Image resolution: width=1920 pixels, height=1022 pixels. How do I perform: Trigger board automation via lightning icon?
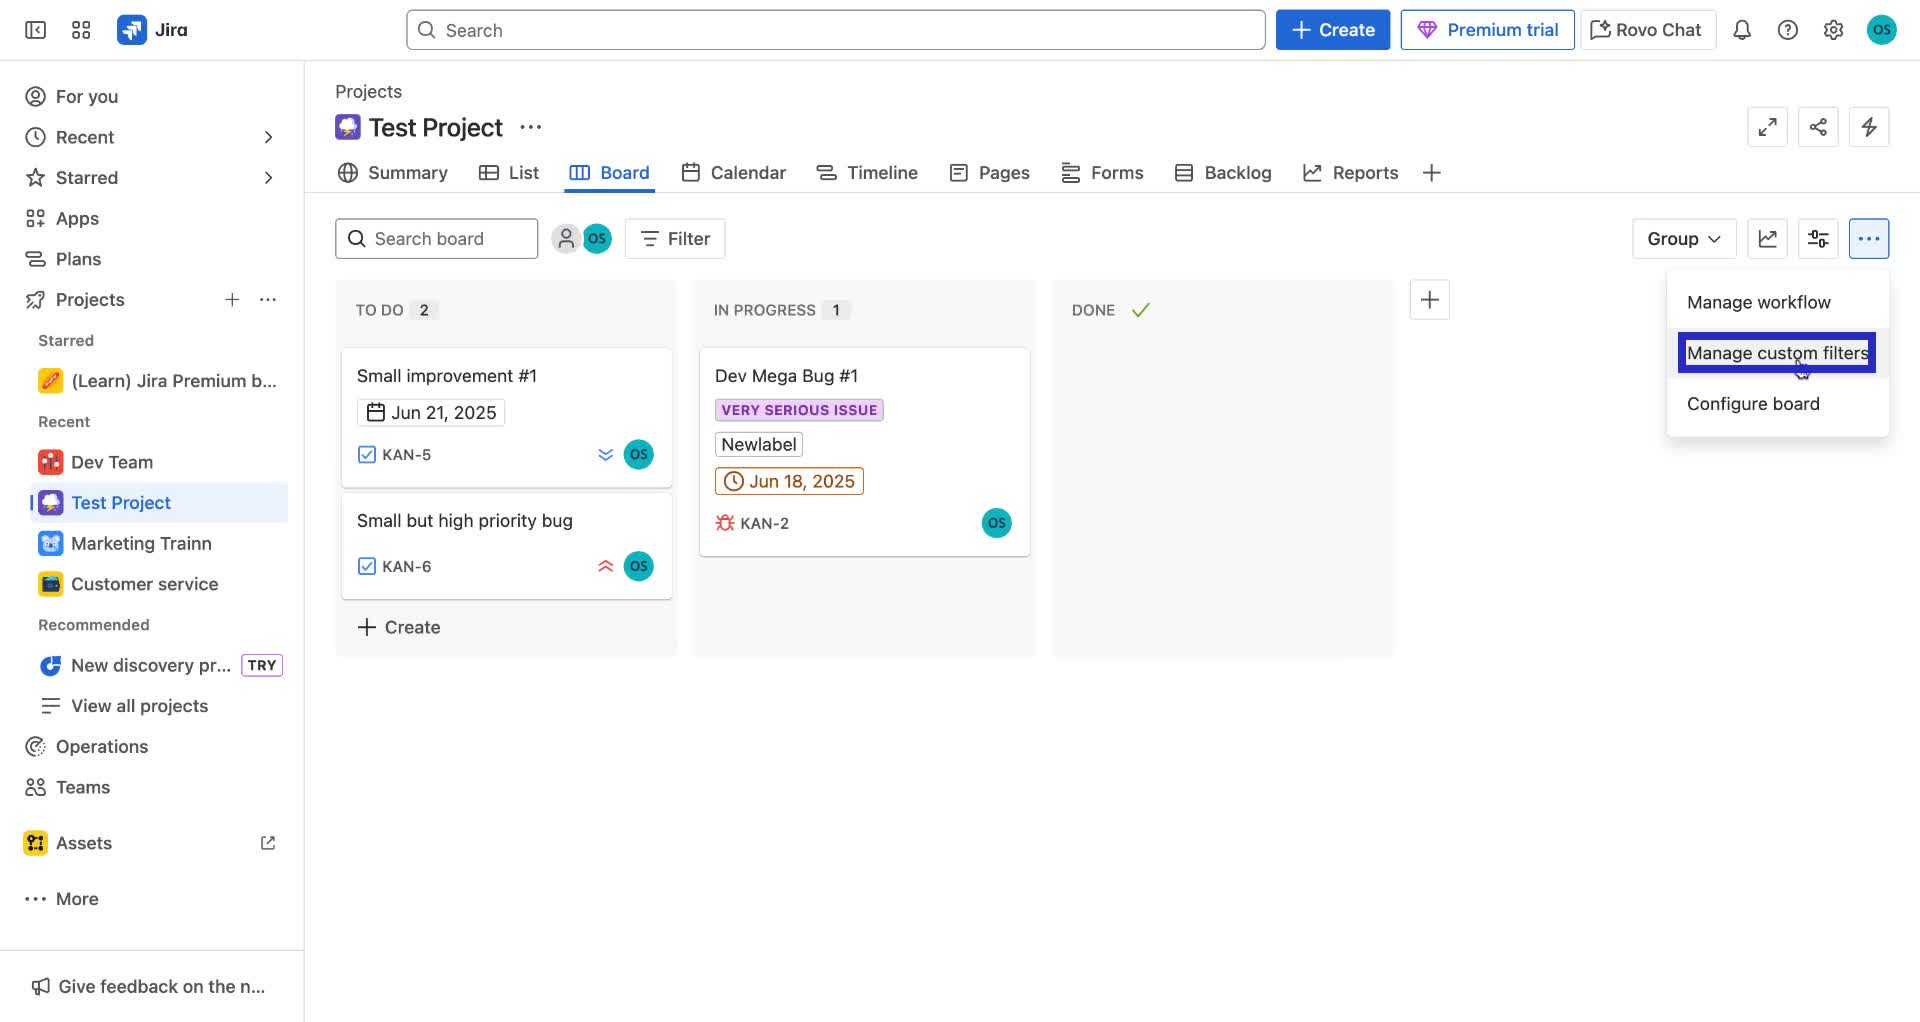pos(1869,127)
